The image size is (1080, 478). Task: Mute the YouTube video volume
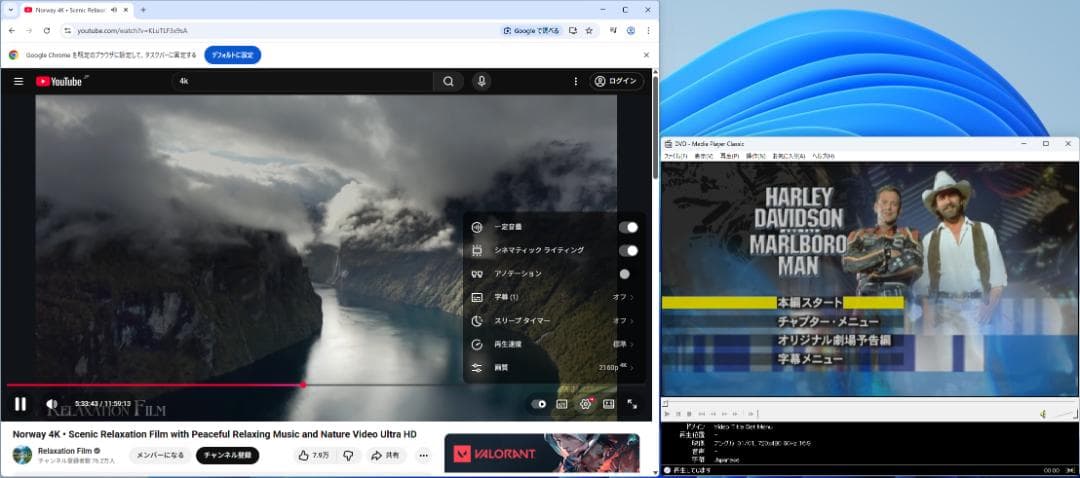pyautogui.click(x=52, y=404)
